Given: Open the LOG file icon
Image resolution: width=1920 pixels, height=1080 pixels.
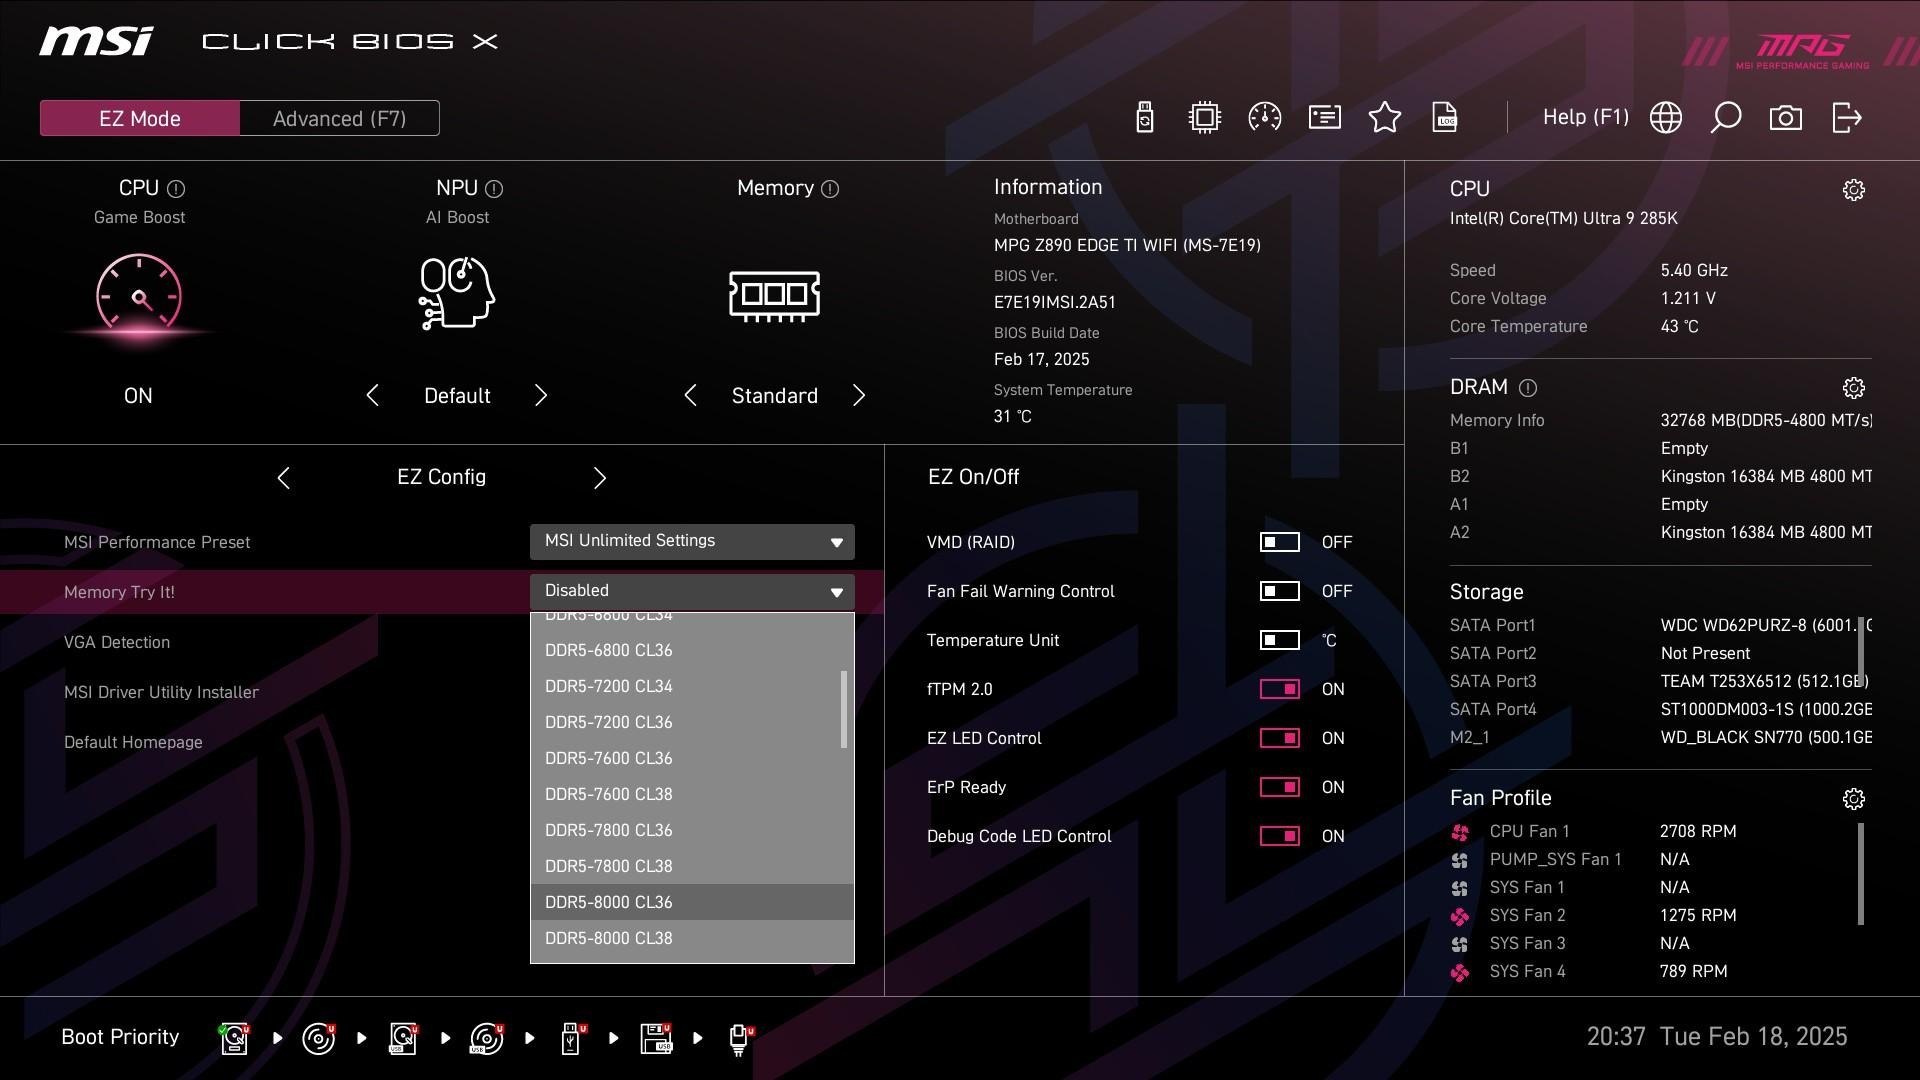Looking at the screenshot, I should (1445, 118).
